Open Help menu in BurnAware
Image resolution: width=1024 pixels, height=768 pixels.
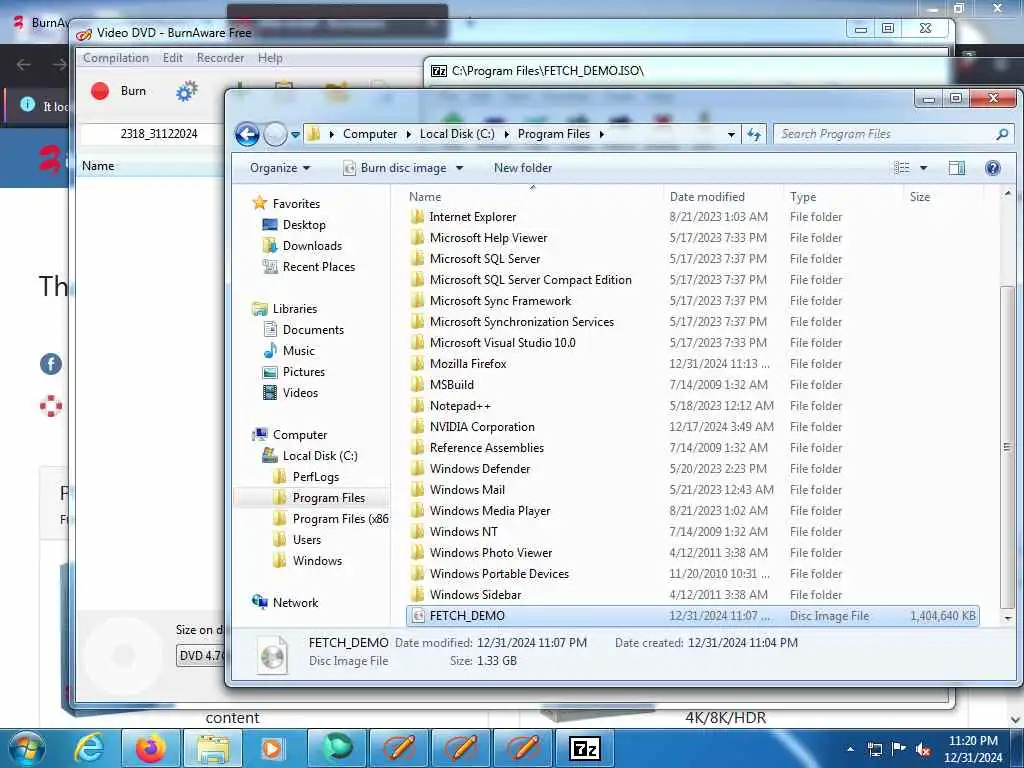(x=270, y=57)
